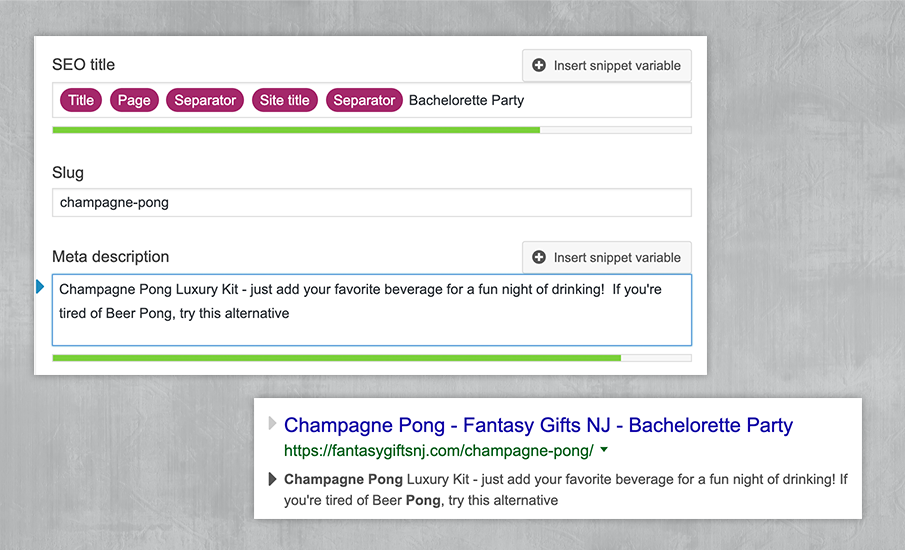Click Meta description length progress bar
Screen dimensions: 905x550
pos(370,357)
